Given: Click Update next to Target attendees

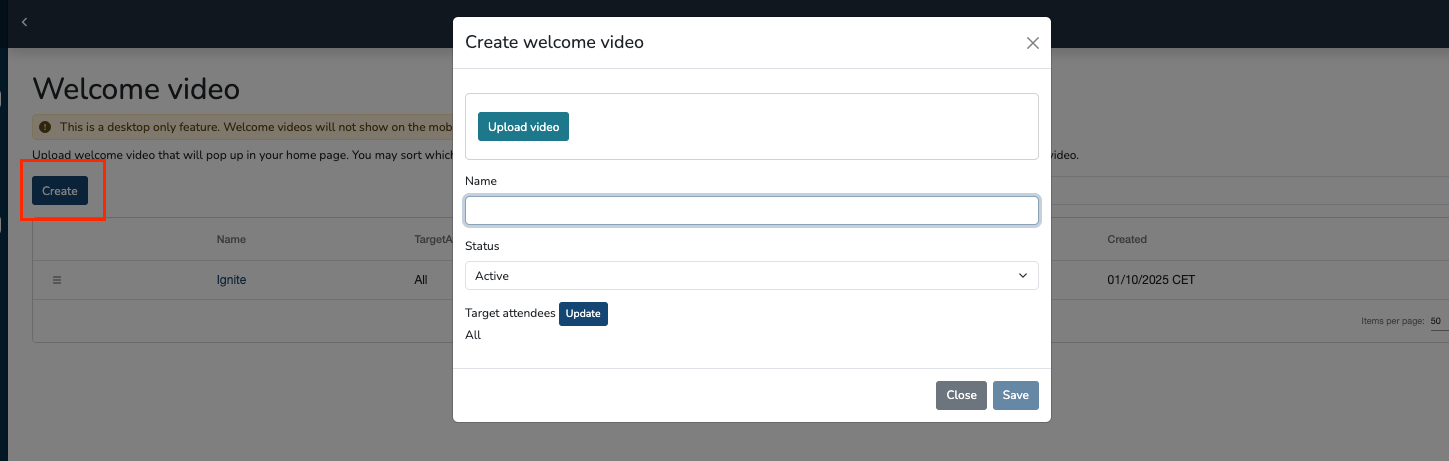Looking at the screenshot, I should [583, 313].
